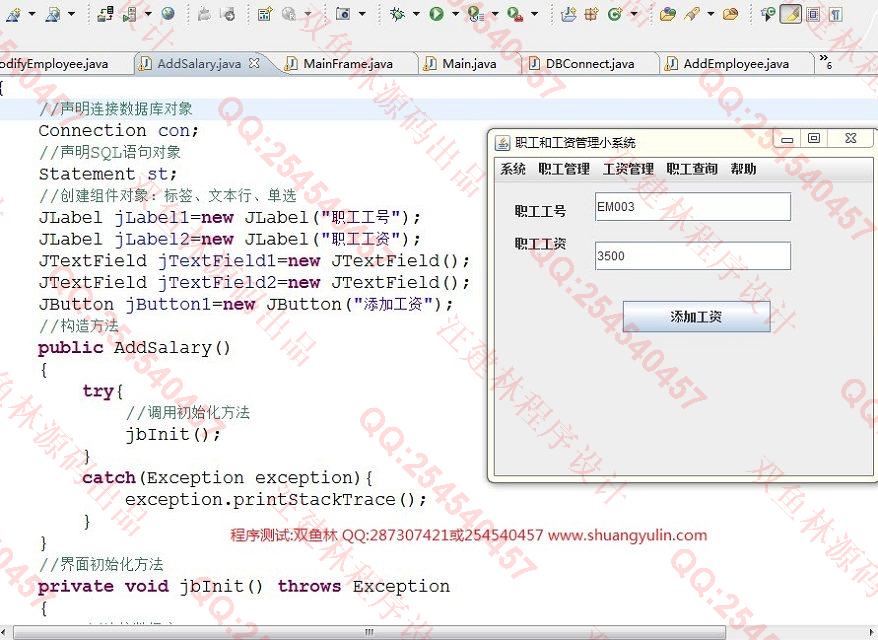This screenshot has height=640, width=878.
Task: Toggle mark occurrences highlighter icon
Action: pyautogui.click(x=791, y=14)
